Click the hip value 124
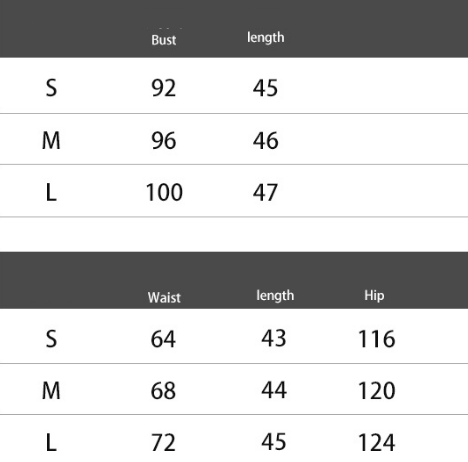This screenshot has height=462, width=468. [x=377, y=443]
